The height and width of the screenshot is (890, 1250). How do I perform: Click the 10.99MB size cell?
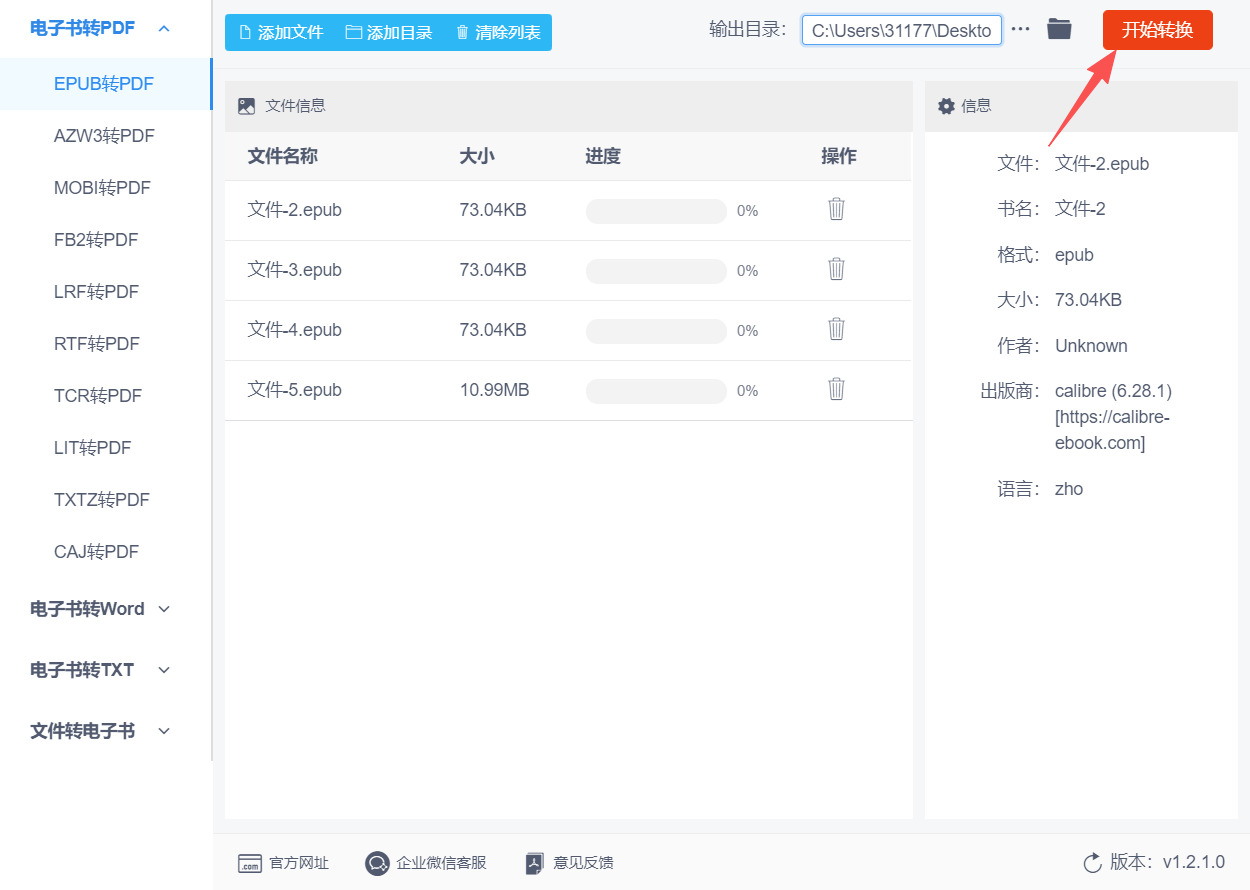tap(494, 390)
